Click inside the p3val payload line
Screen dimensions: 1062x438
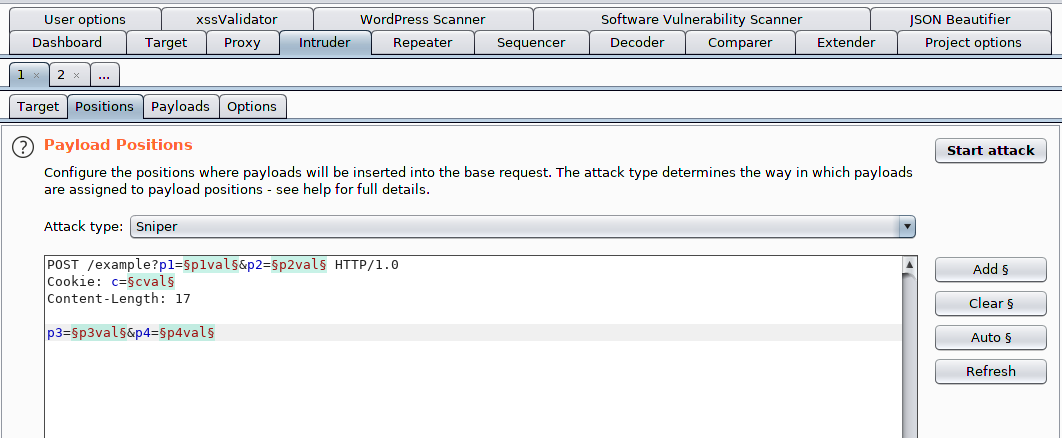[98, 332]
